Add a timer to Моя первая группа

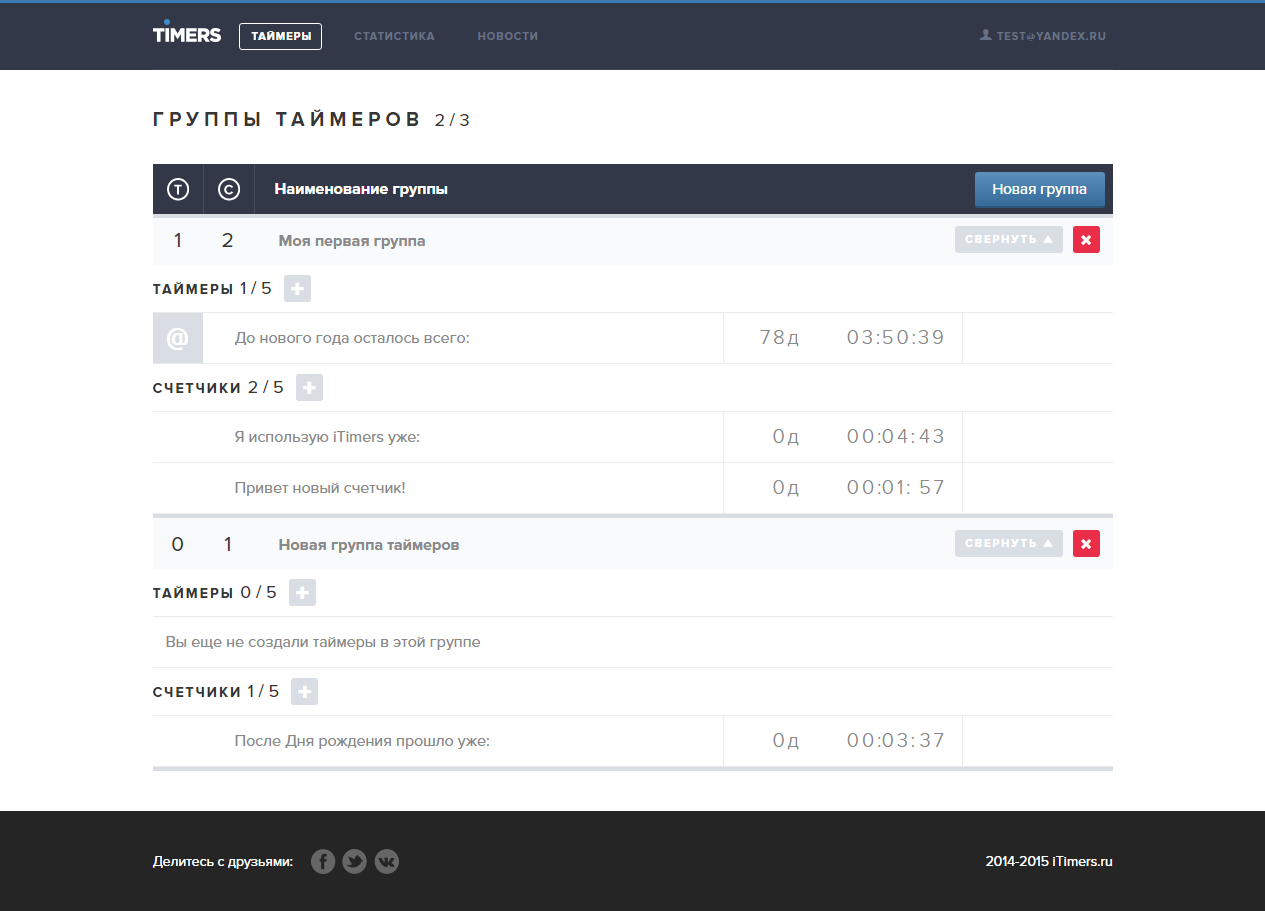297,289
